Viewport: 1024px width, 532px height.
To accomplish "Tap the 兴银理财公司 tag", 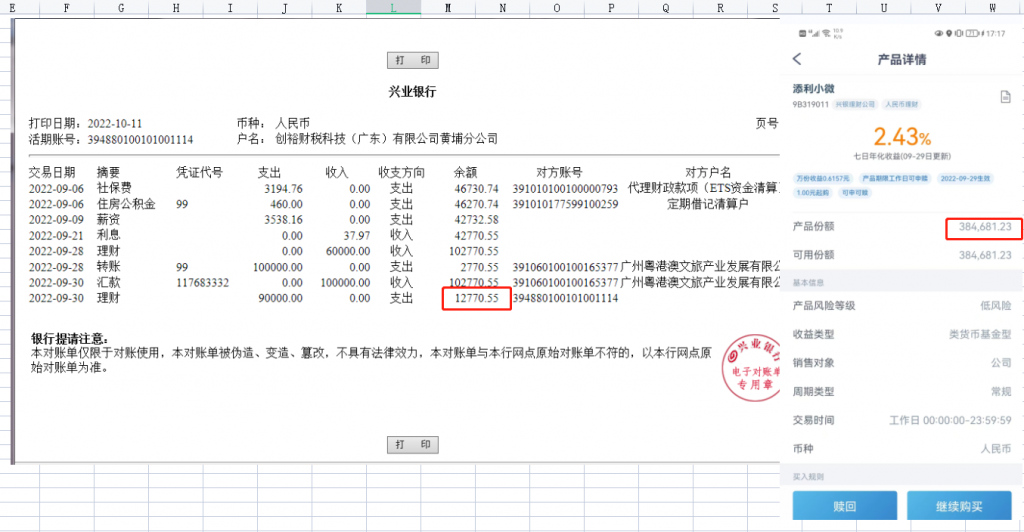I will (x=855, y=104).
